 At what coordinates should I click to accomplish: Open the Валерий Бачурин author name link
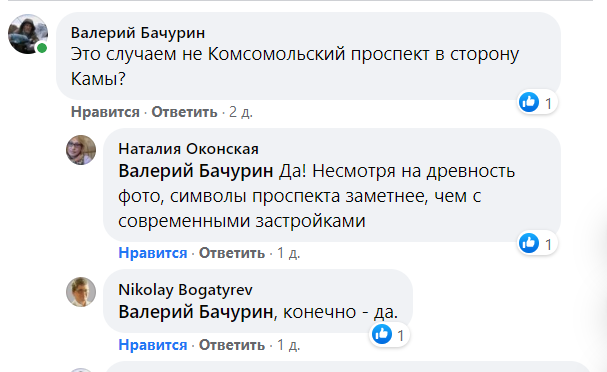pyautogui.click(x=138, y=33)
